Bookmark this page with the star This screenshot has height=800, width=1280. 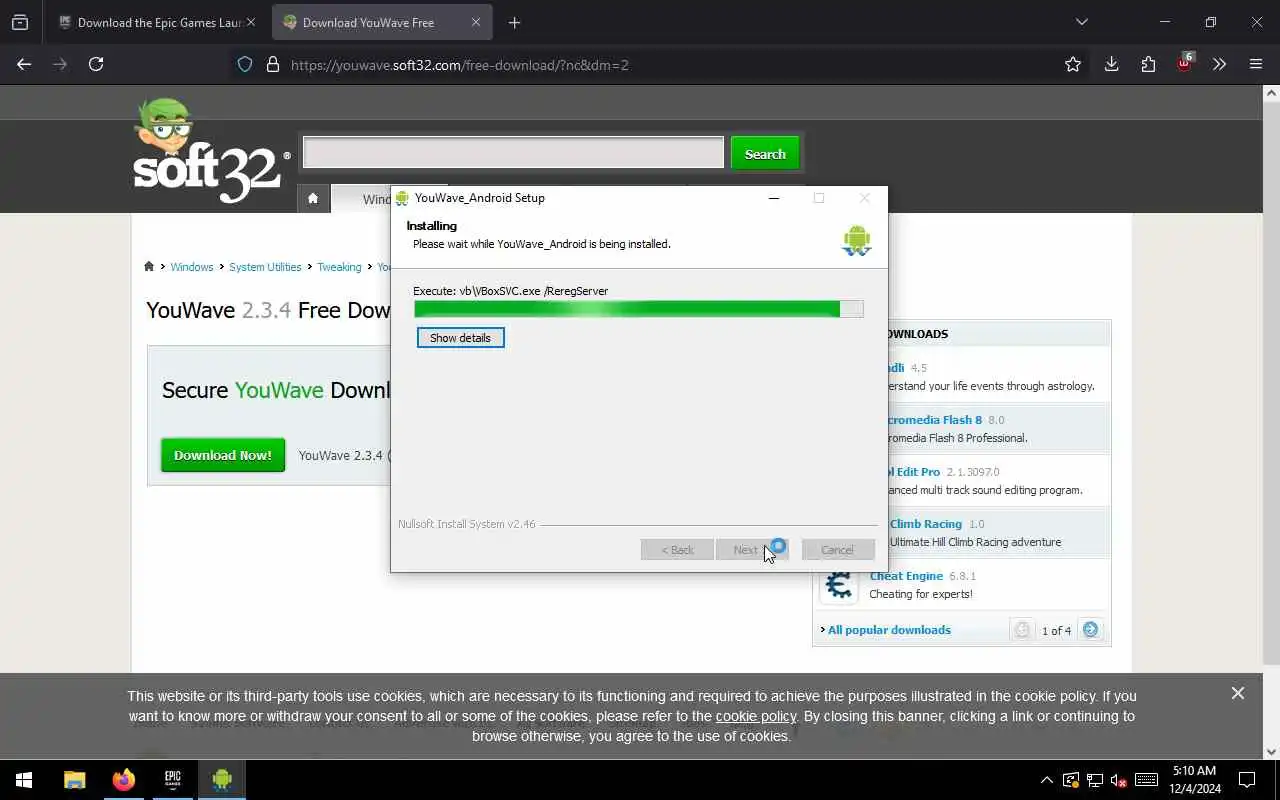1073,64
